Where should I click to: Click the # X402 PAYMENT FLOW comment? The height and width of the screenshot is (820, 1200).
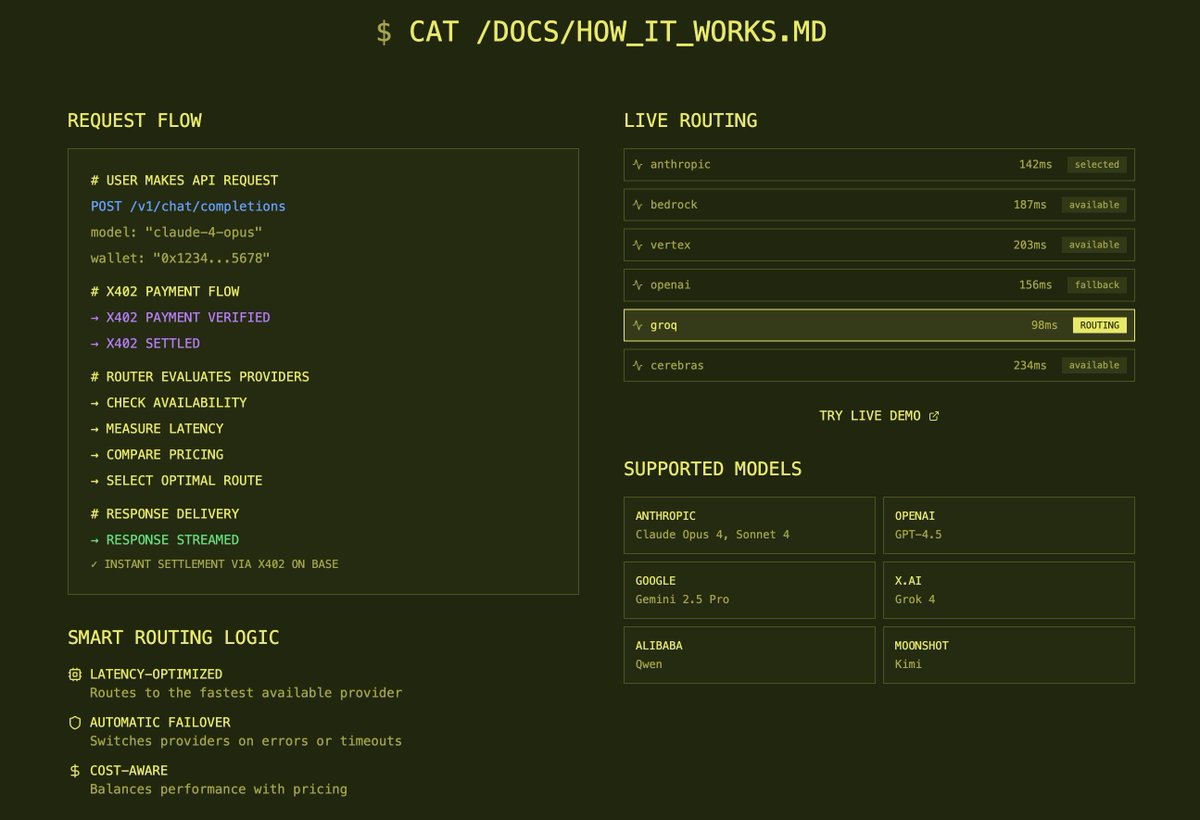point(165,291)
